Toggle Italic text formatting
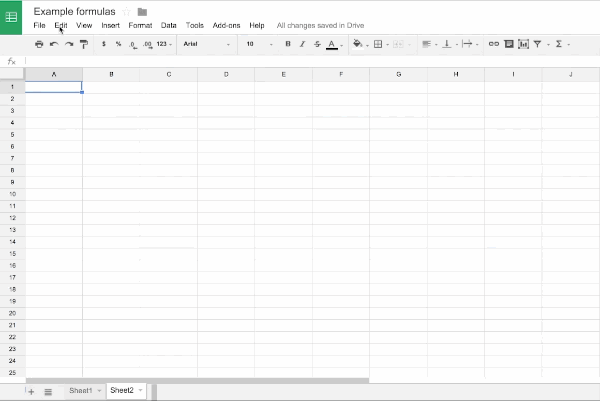This screenshot has width=600, height=401. (302, 44)
